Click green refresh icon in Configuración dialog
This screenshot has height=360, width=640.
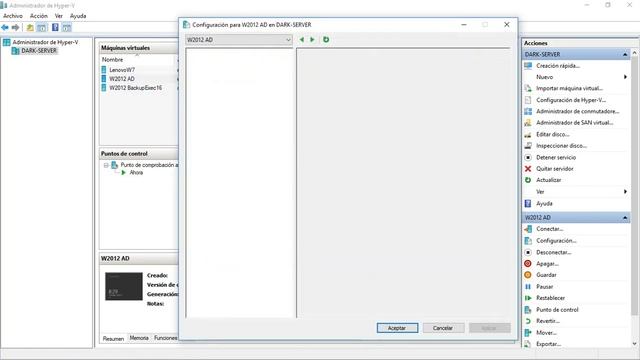326,40
